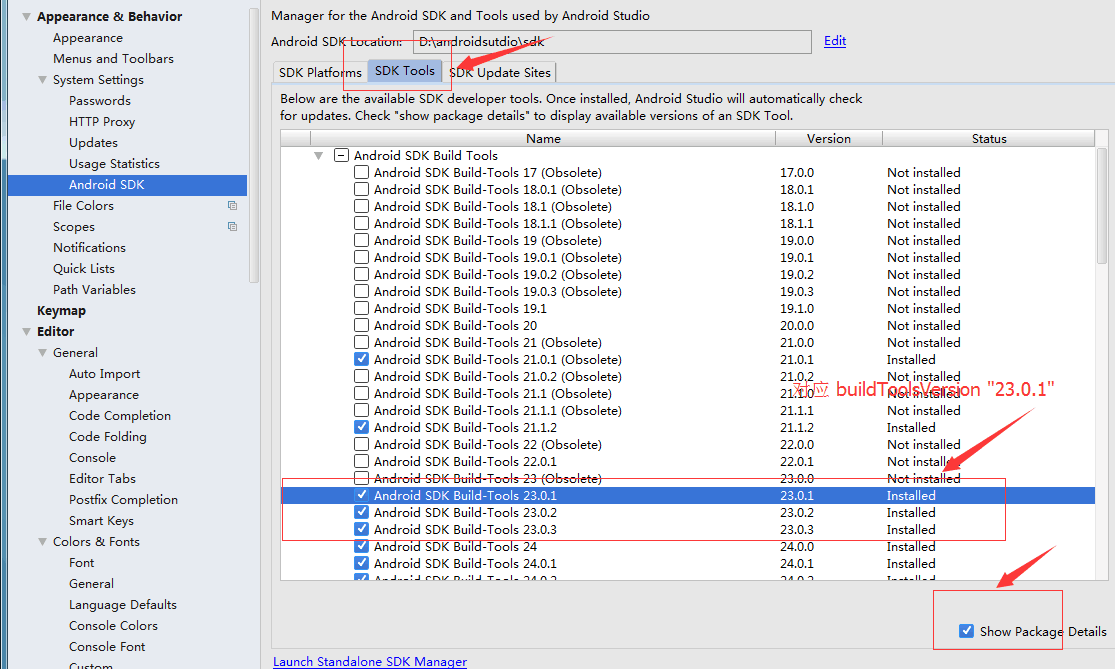Click settings tree vertical scrollbar
The height and width of the screenshot is (669, 1115).
point(254,146)
